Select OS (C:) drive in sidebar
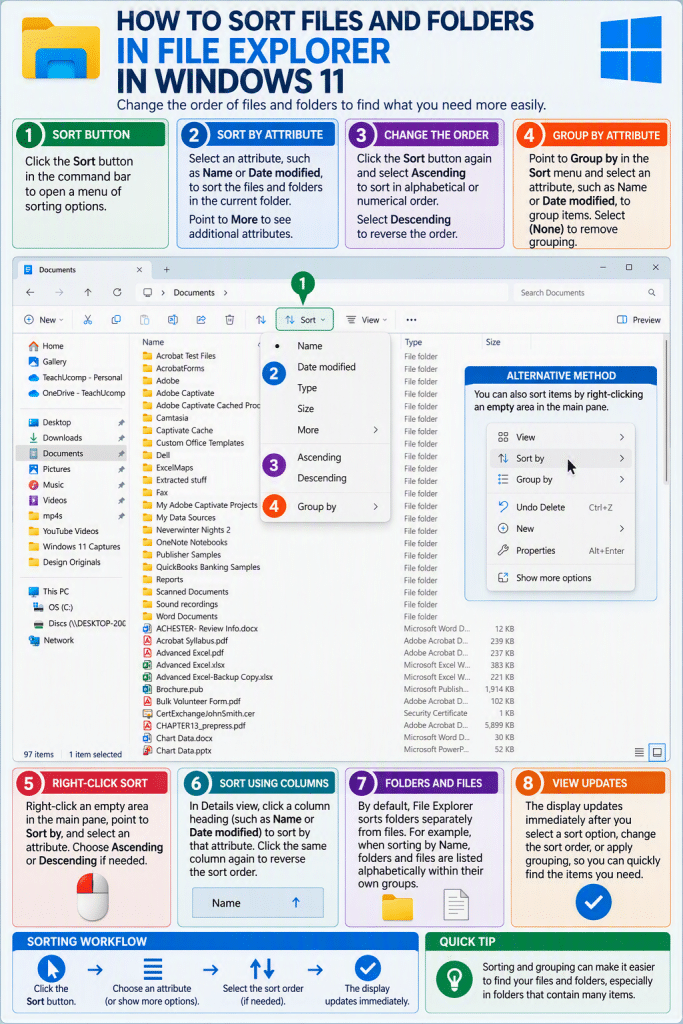Viewport: 683px width, 1024px height. pos(54,607)
